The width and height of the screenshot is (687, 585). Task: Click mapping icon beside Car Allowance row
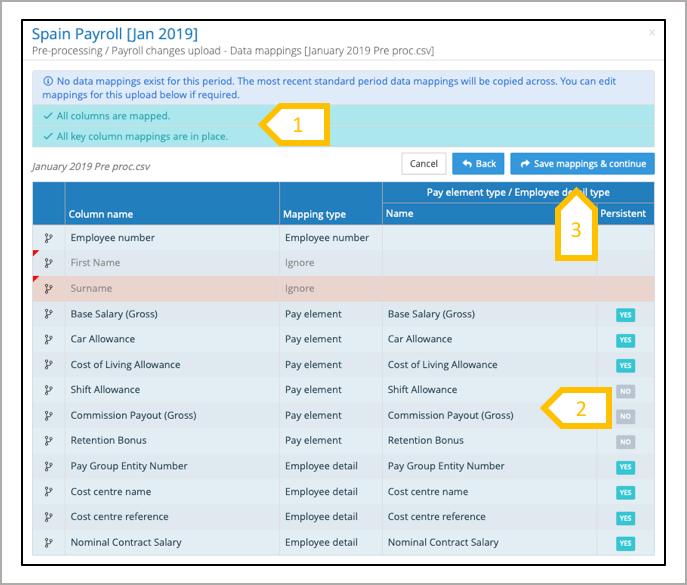click(48, 339)
